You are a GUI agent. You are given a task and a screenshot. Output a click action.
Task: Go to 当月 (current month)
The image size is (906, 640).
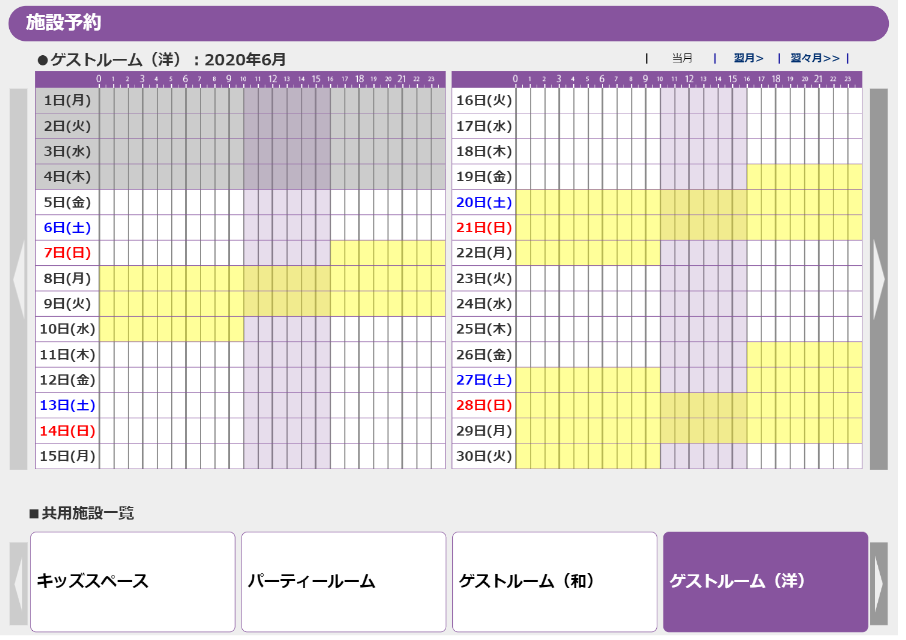(682, 58)
